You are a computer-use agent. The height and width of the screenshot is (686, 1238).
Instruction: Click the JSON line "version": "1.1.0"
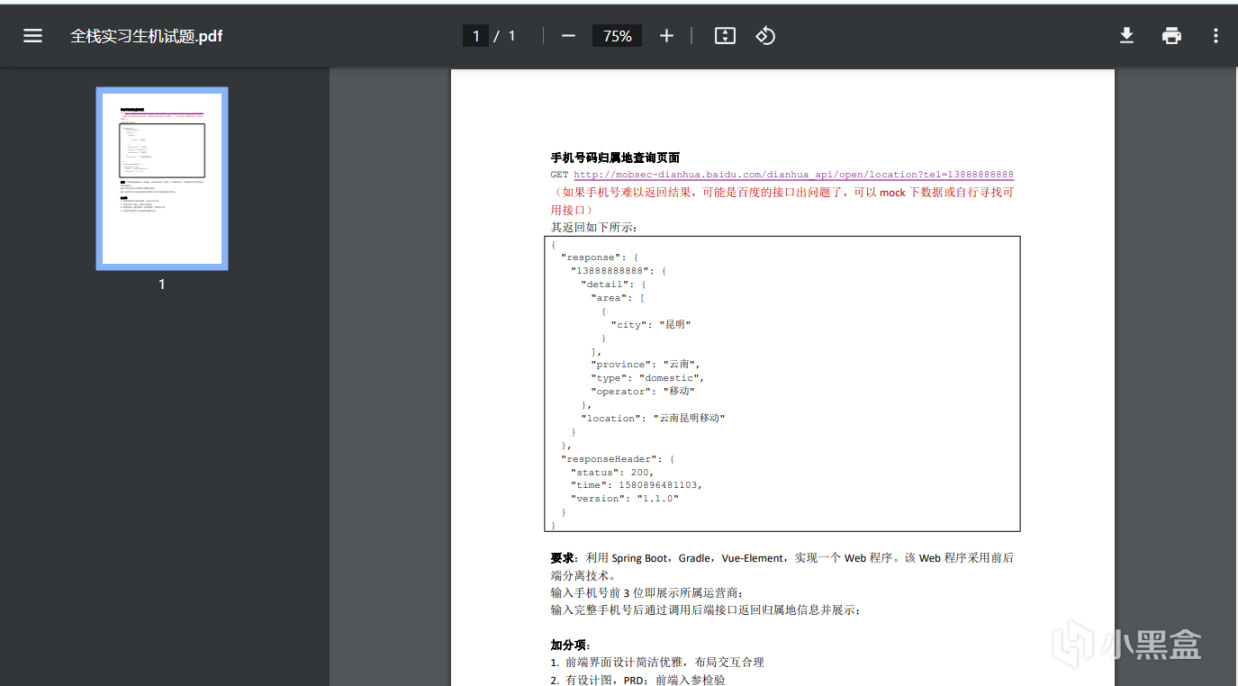click(x=625, y=498)
